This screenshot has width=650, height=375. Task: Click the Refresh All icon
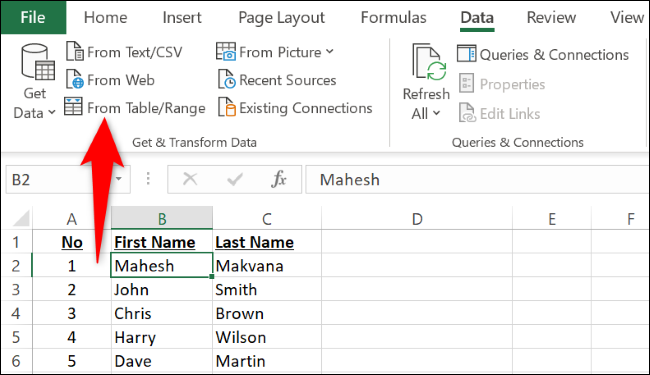[429, 62]
